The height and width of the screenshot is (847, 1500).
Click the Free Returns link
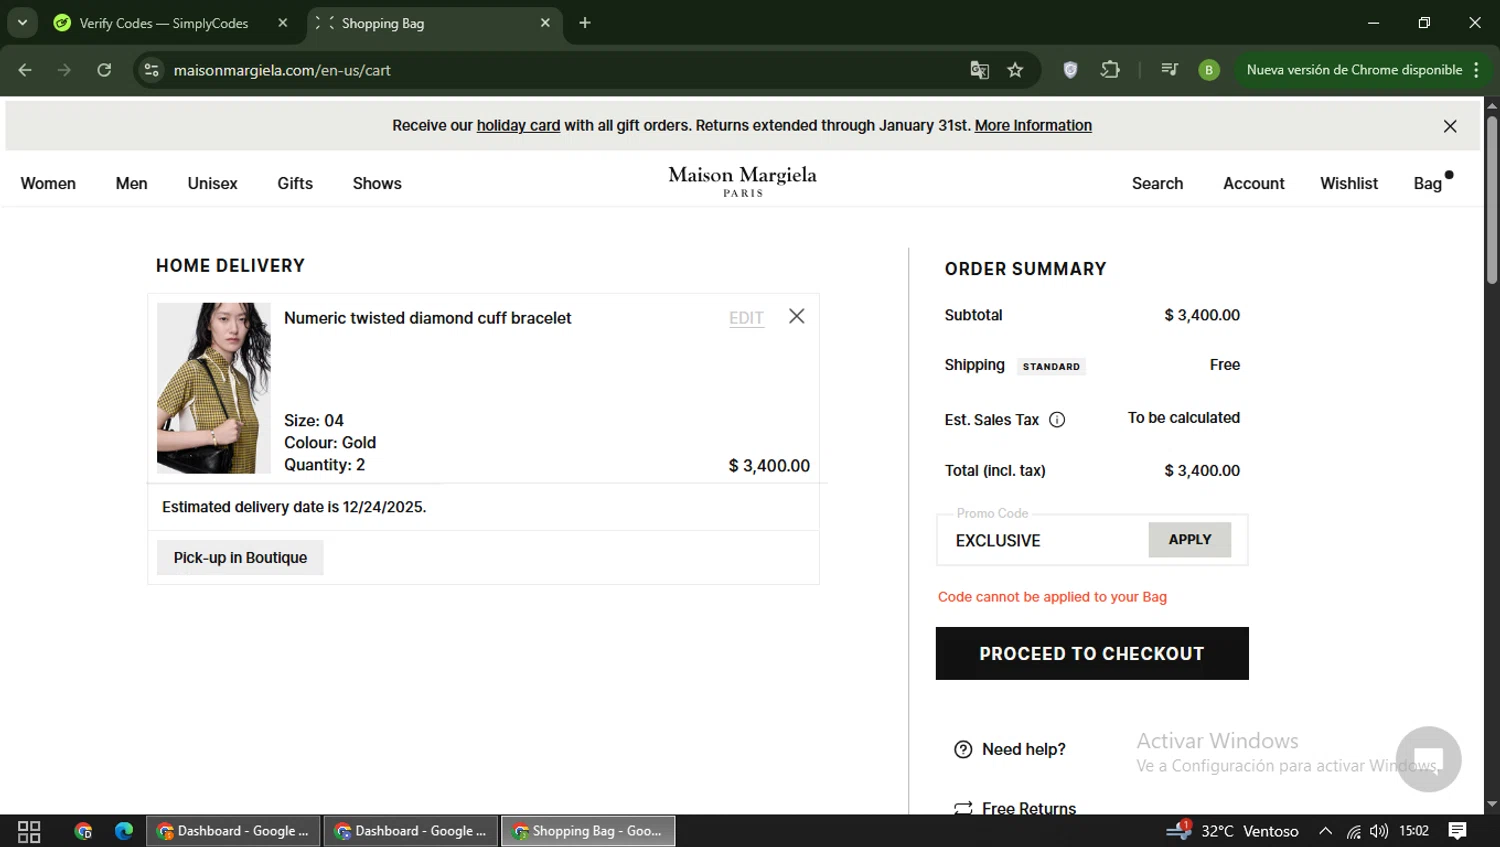pyautogui.click(x=1029, y=807)
